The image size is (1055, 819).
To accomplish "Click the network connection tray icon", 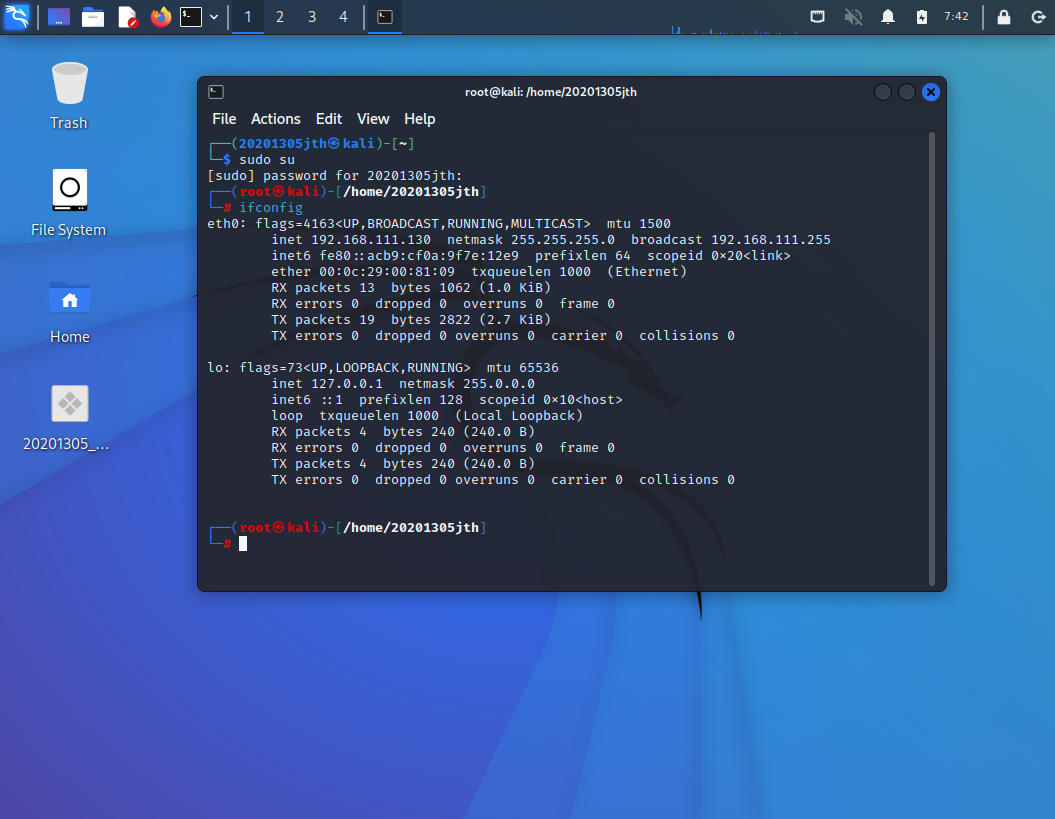I will (817, 17).
